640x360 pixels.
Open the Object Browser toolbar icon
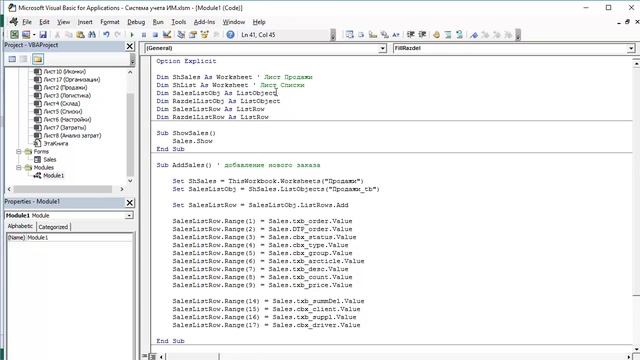(x=204, y=35)
